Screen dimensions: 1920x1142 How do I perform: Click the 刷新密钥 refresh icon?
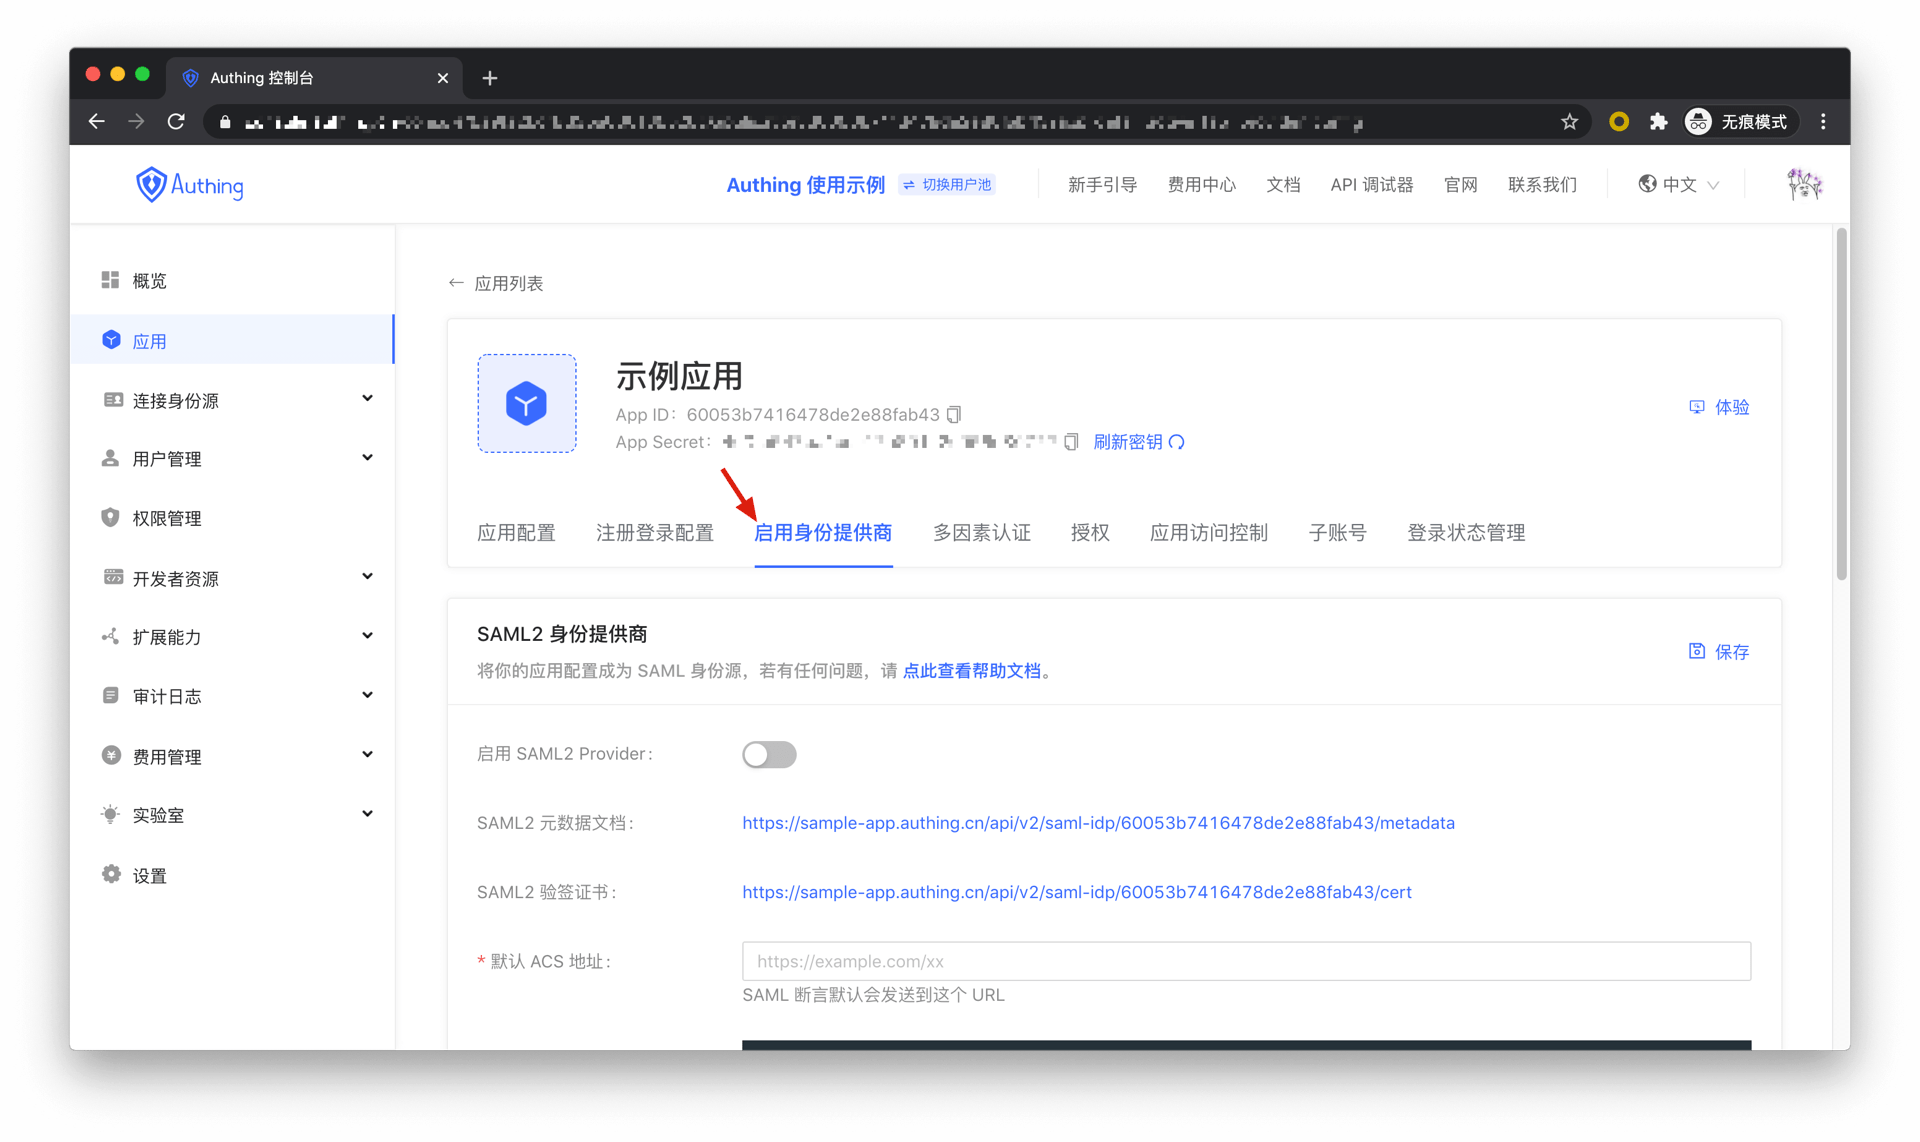[x=1177, y=441]
